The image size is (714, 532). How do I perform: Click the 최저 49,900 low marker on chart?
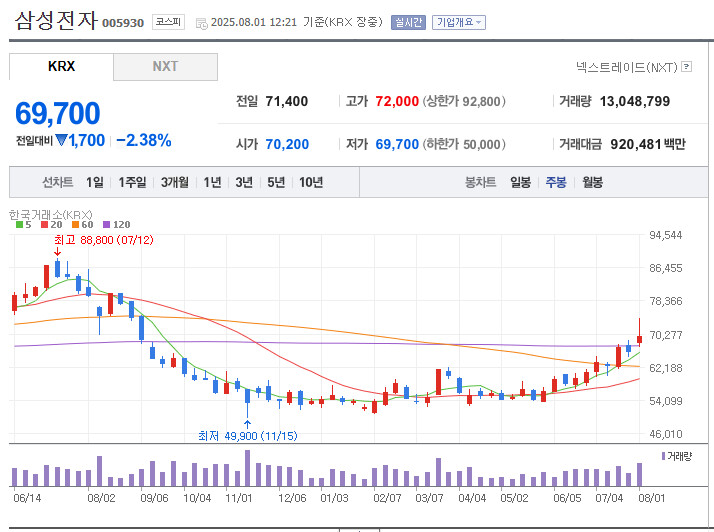pos(247,435)
